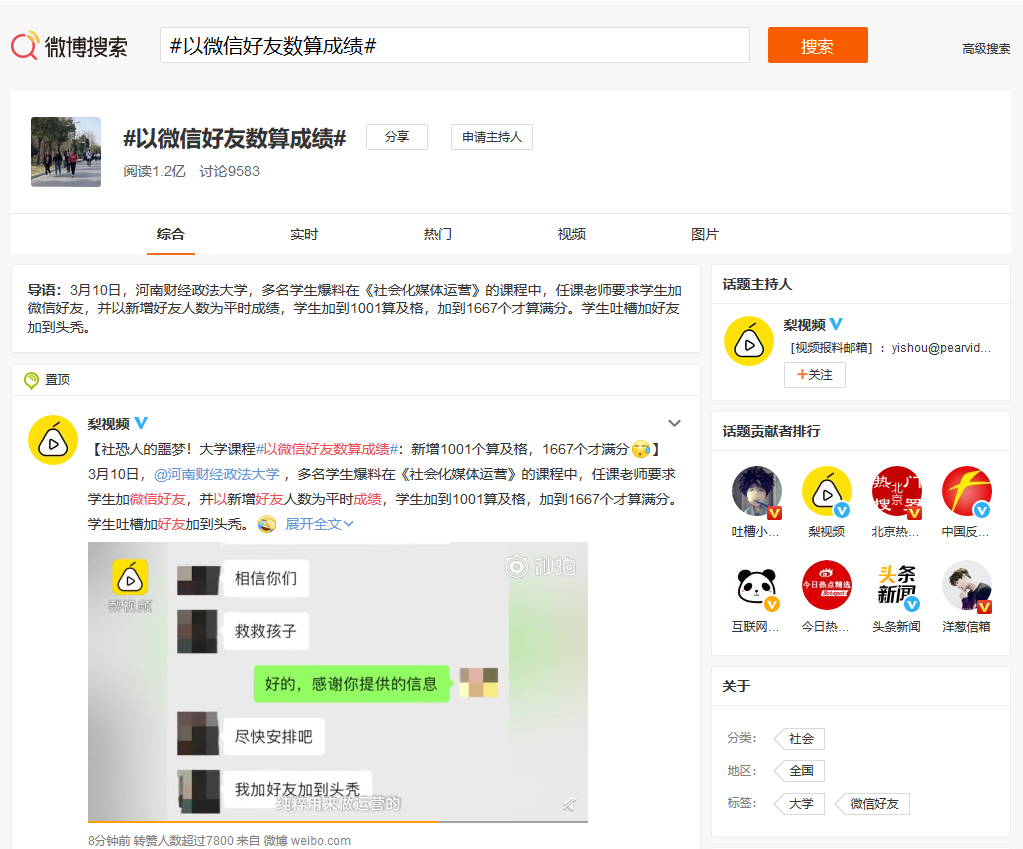Open 梨视频 host name in 话题主持人
This screenshot has height=849, width=1023.
coord(804,325)
